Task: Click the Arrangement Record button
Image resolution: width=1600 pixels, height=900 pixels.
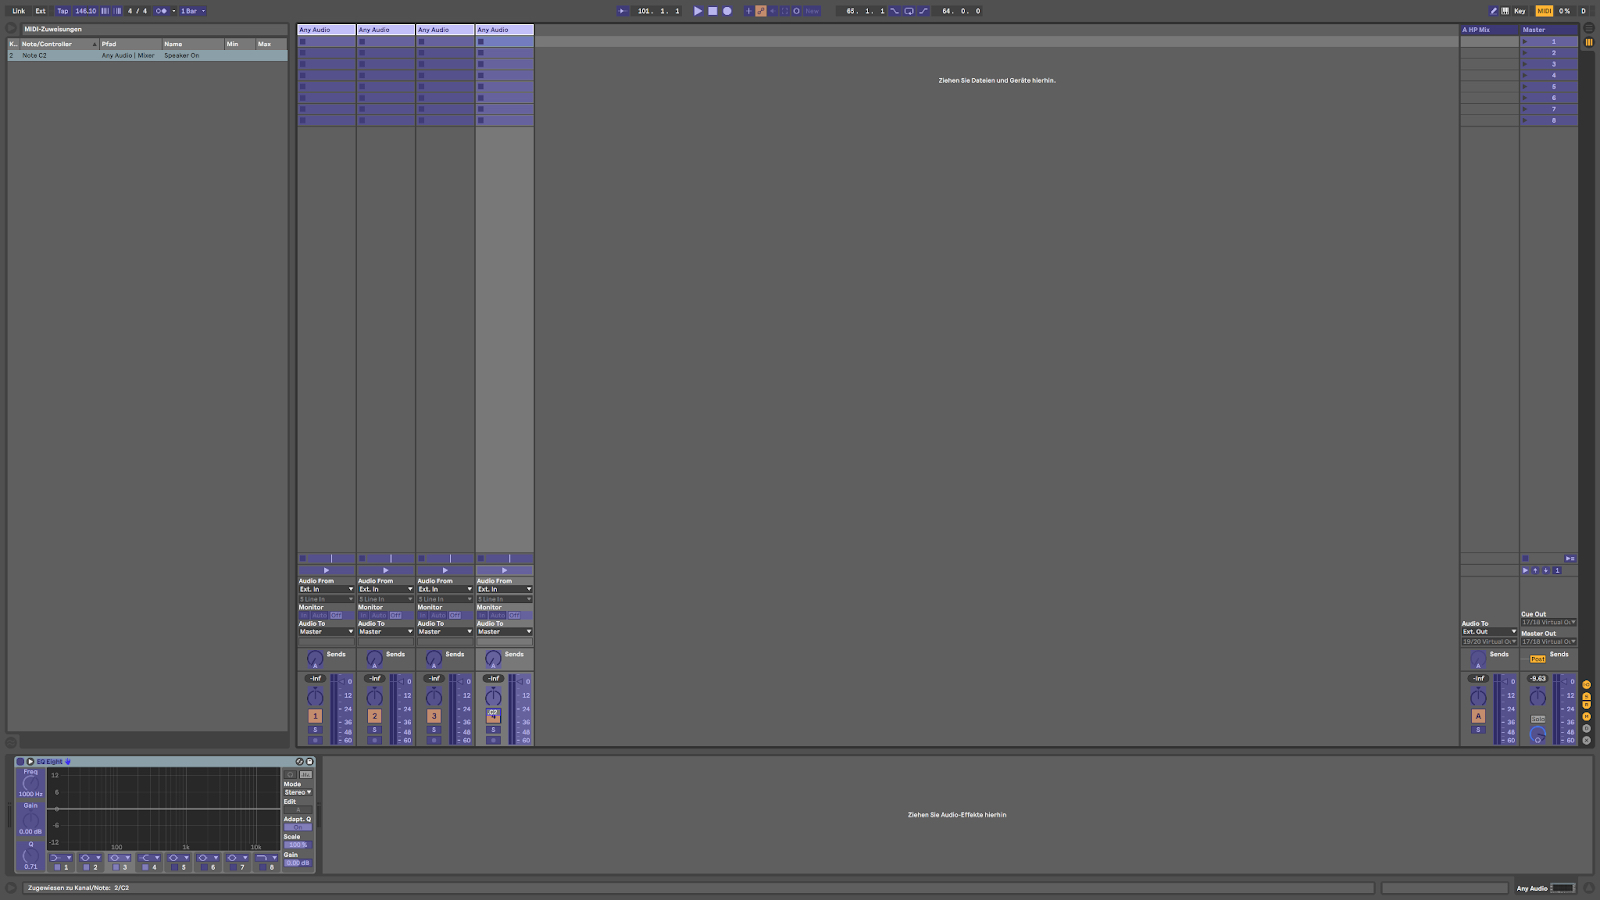Action: point(727,11)
